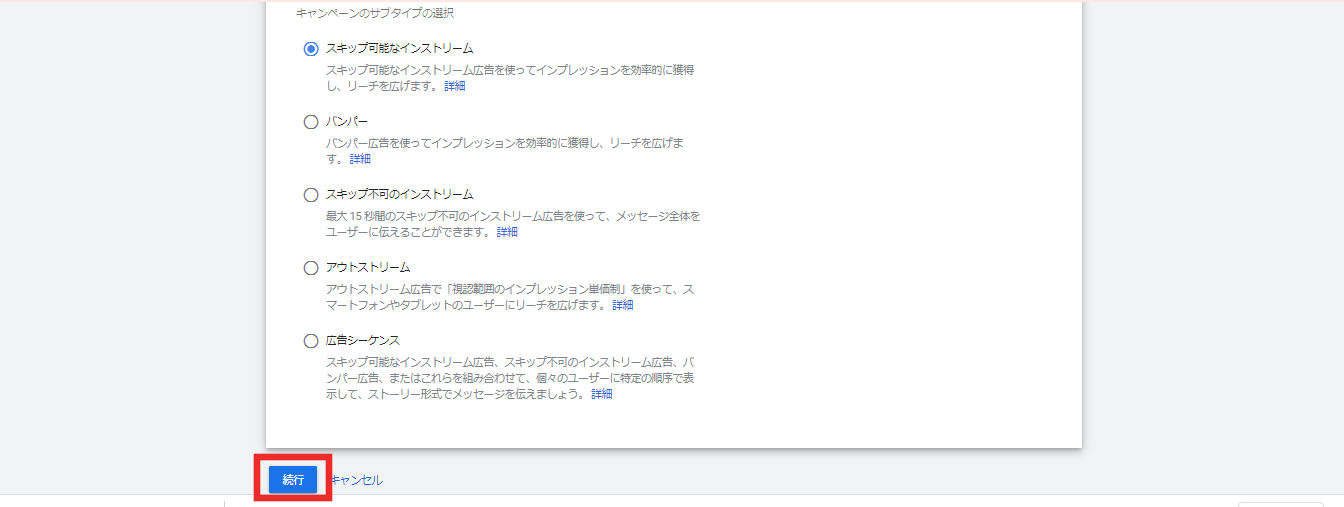Open 詳細 link under バンパー description
Screen dimensions: 1344x507
pos(360,159)
